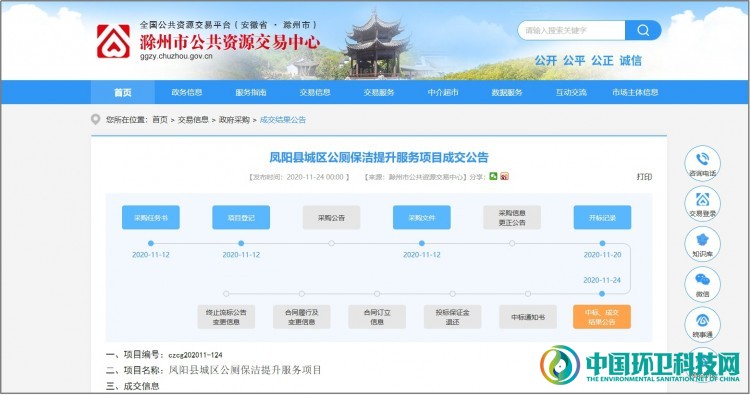Click the ggzy.chuzhou.gov.cn URL text
Image resolution: width=750 pixels, height=395 pixels.
point(176,56)
